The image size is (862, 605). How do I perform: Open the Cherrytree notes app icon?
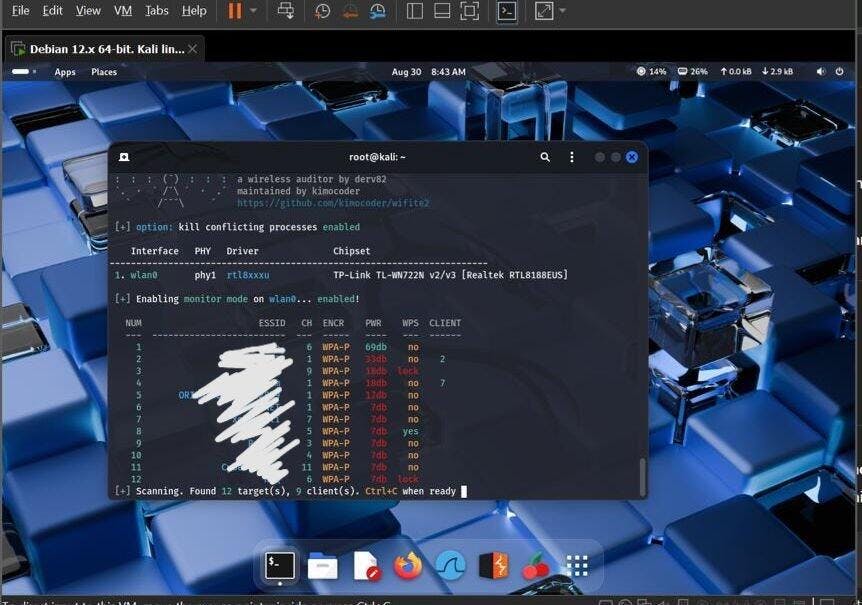click(536, 566)
